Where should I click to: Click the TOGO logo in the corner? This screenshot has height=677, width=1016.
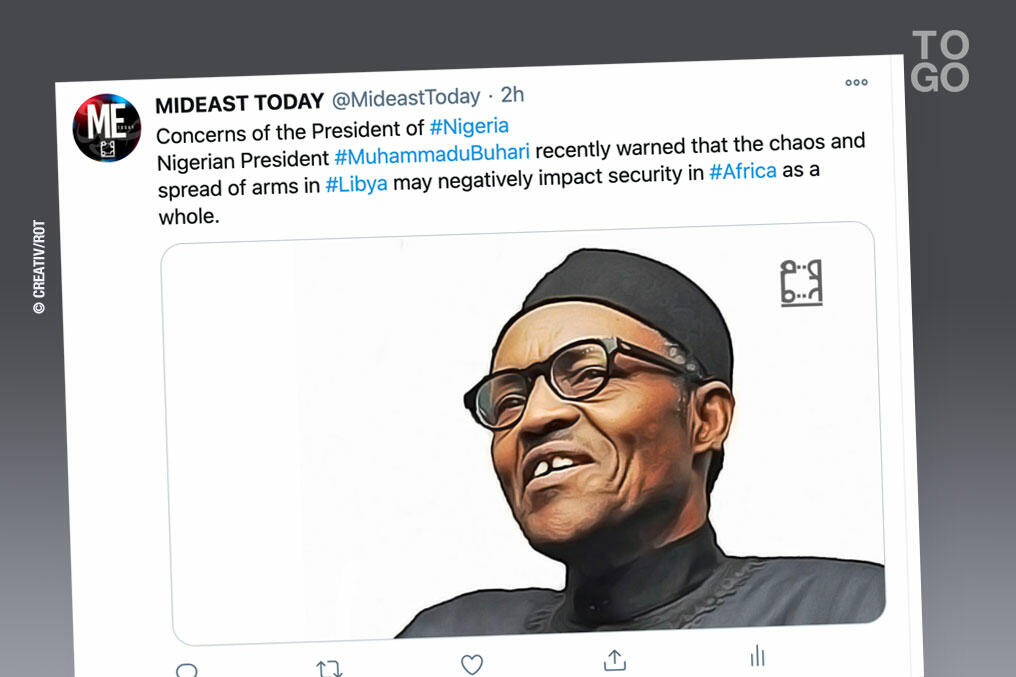click(x=940, y=61)
